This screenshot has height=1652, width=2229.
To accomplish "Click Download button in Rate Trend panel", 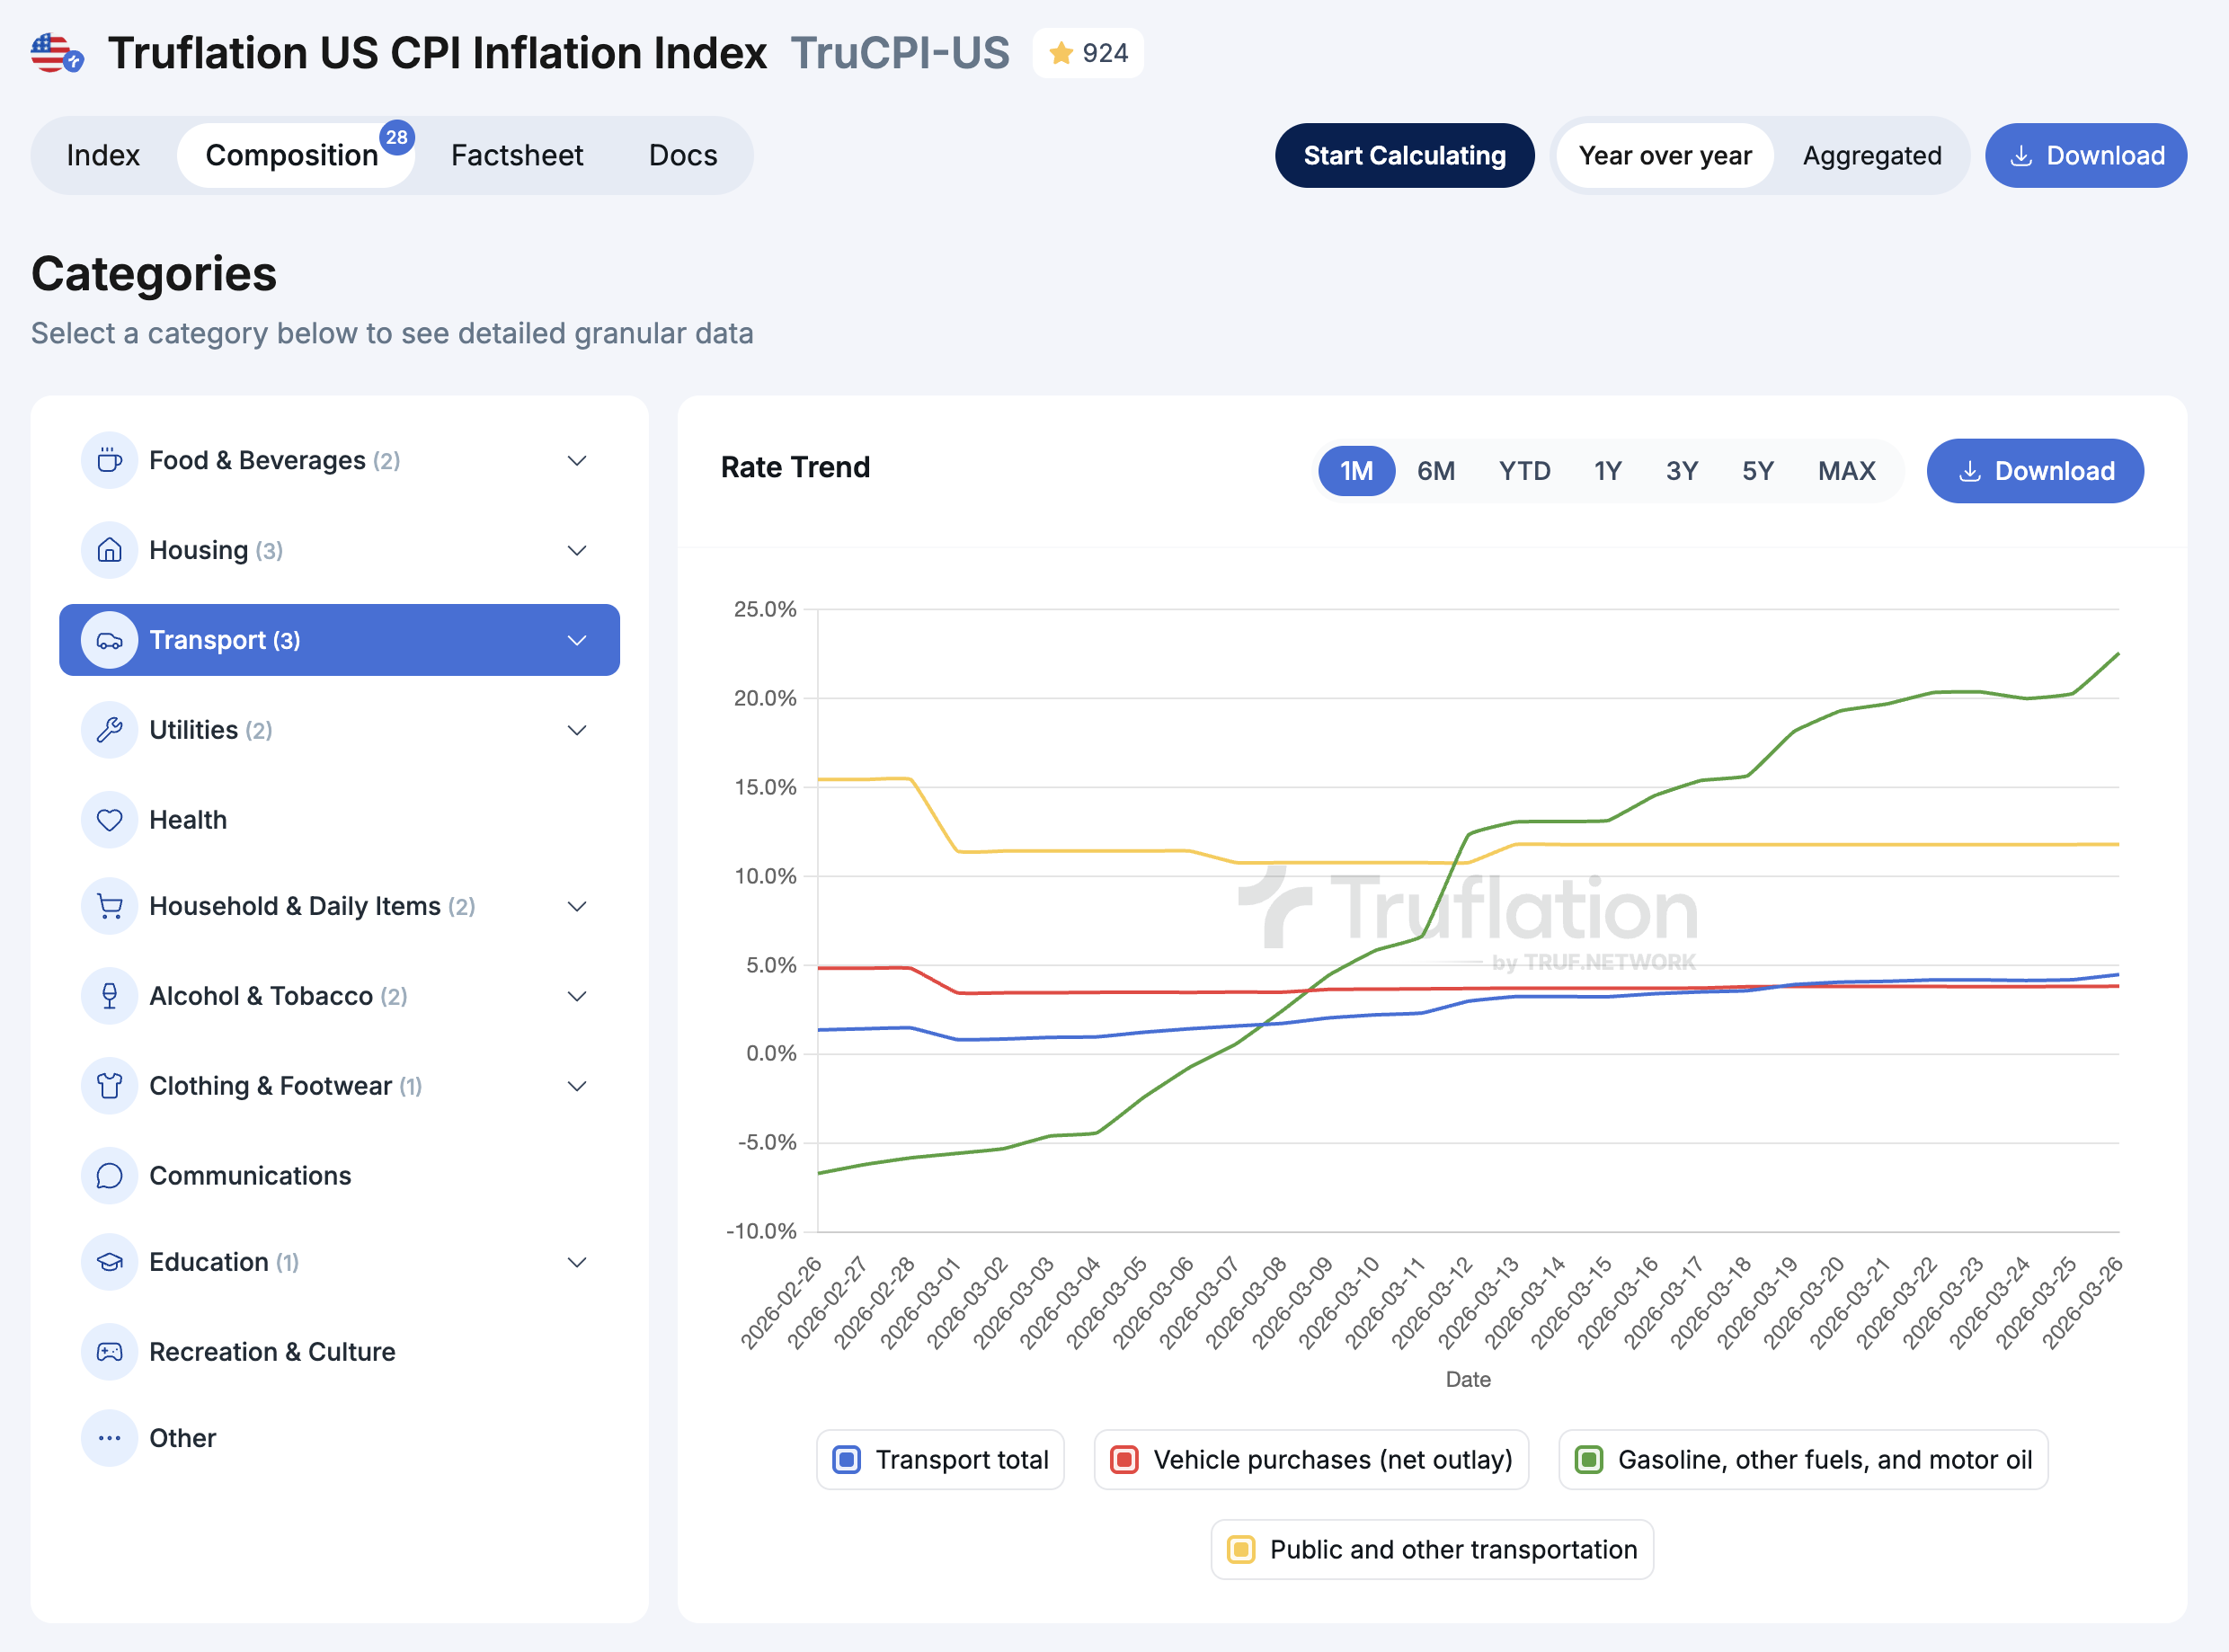I will (2034, 471).
